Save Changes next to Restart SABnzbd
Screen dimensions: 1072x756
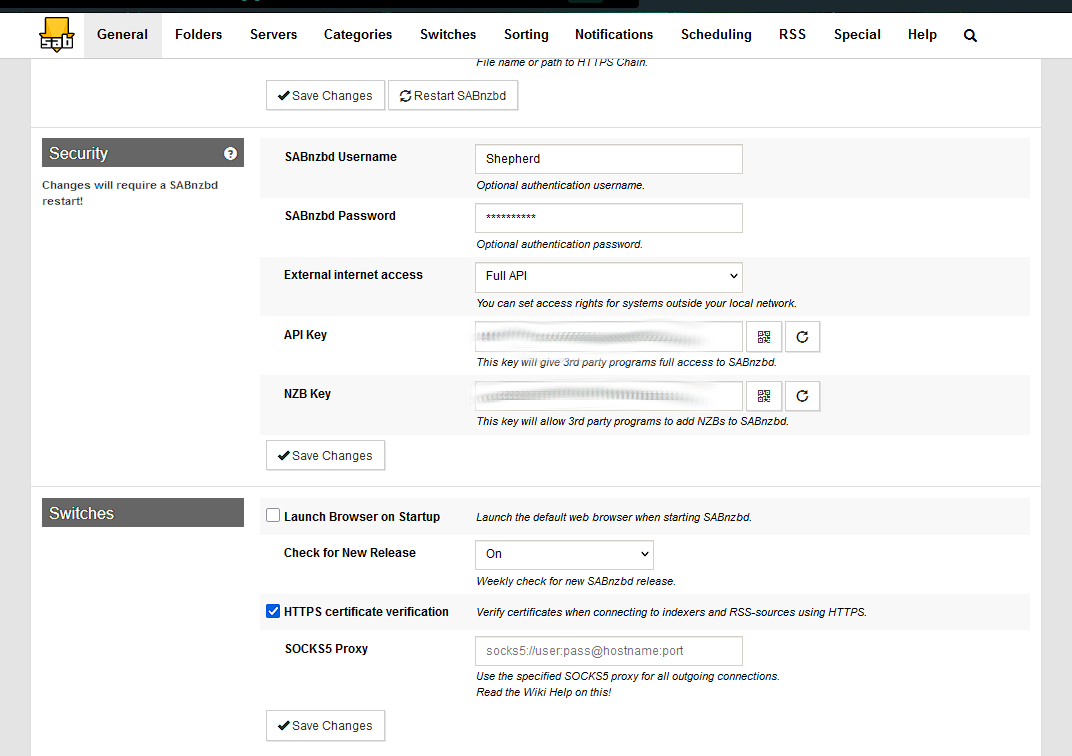tap(325, 96)
